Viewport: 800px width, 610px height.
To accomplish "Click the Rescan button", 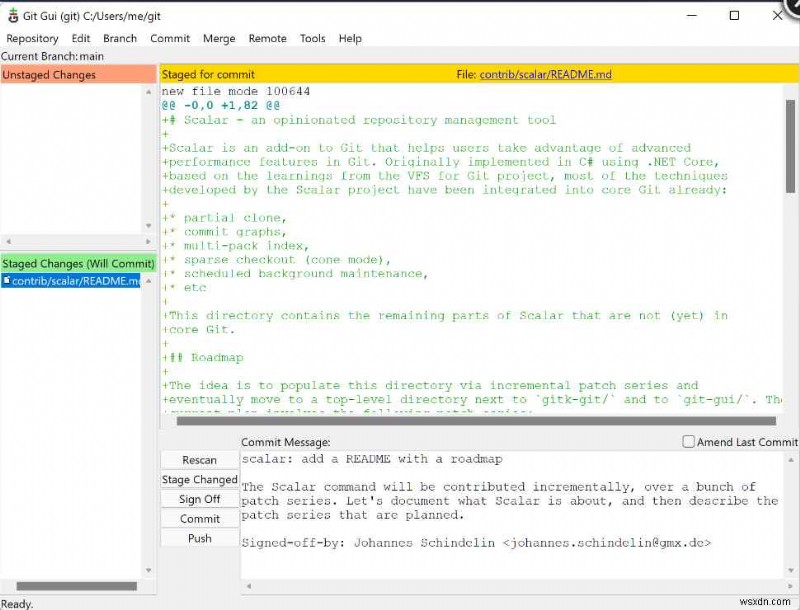I will coord(199,460).
